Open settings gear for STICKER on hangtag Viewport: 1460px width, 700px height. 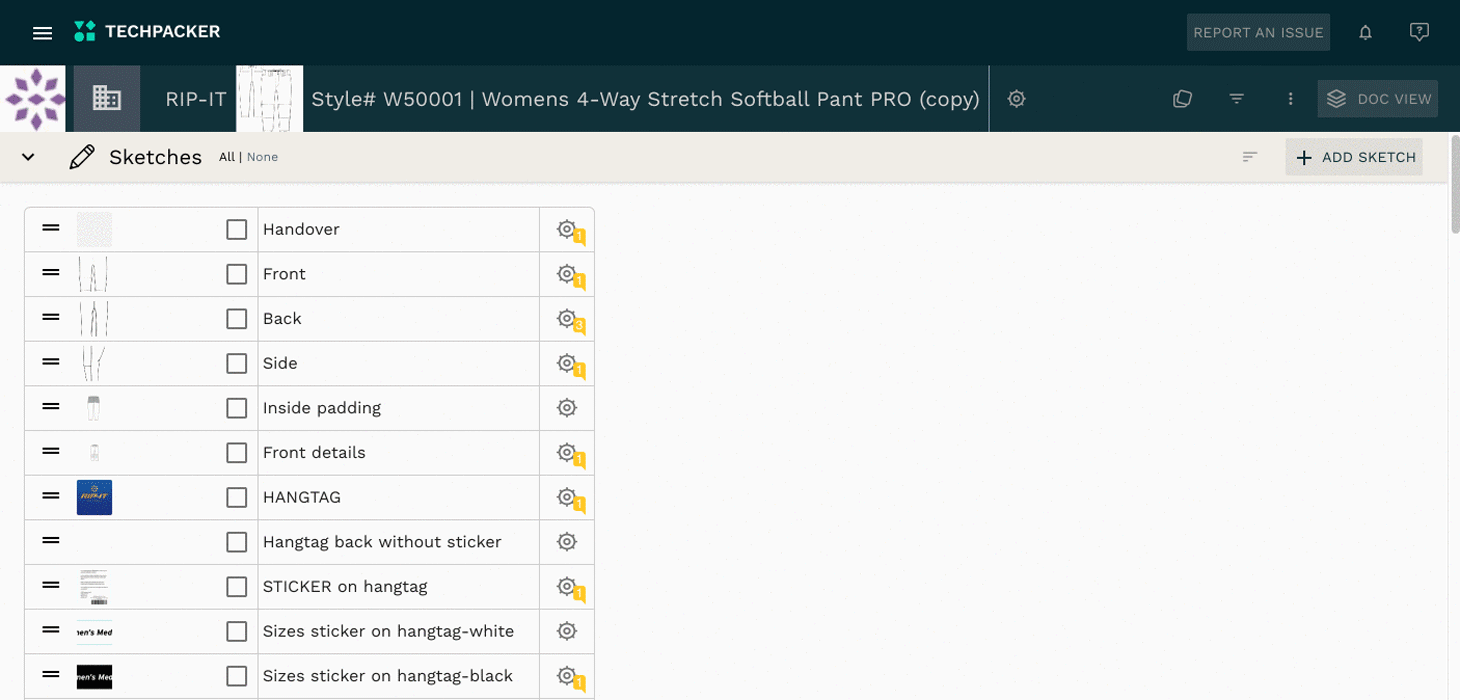tap(567, 587)
